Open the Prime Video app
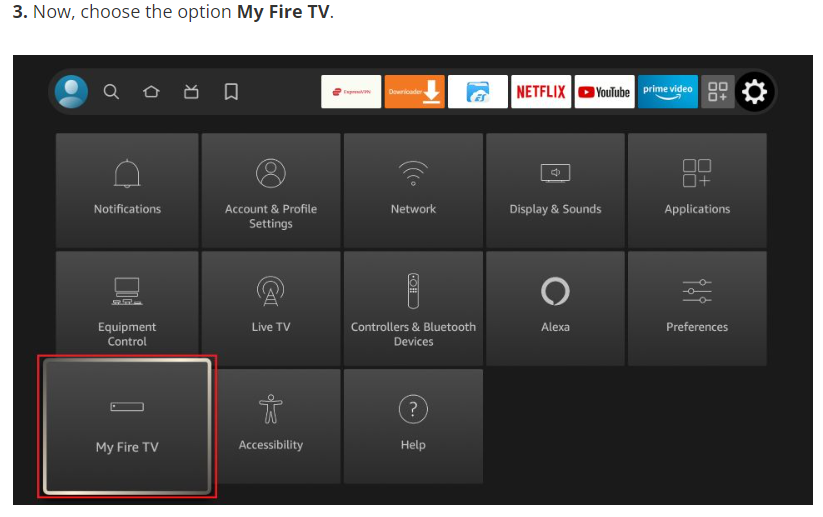Screen dimensions: 823x517 click(x=667, y=92)
